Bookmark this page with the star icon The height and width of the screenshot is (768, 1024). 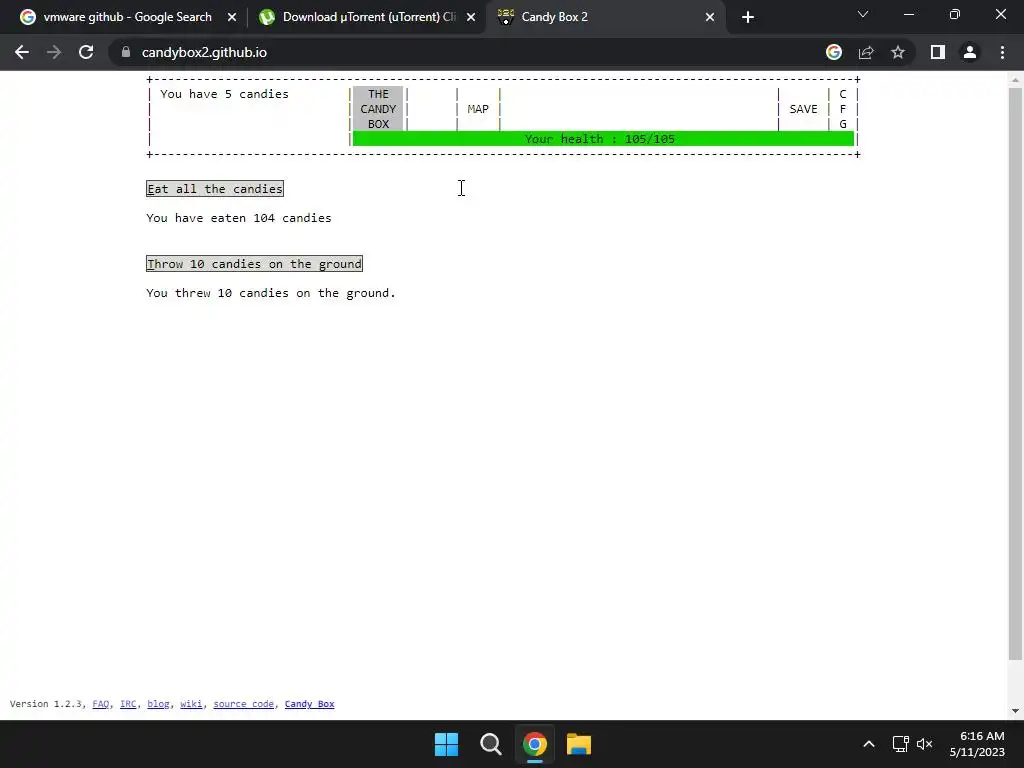point(898,52)
